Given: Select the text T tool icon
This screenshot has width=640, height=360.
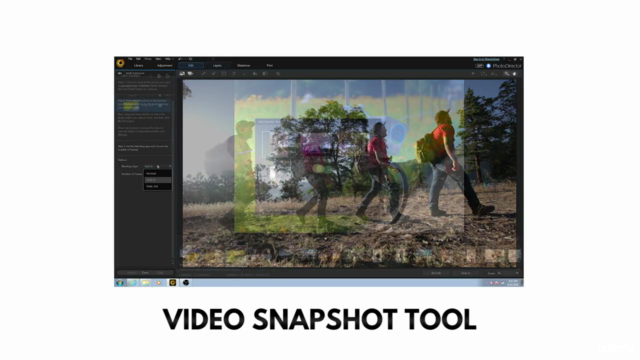Looking at the screenshot, I should (234, 74).
